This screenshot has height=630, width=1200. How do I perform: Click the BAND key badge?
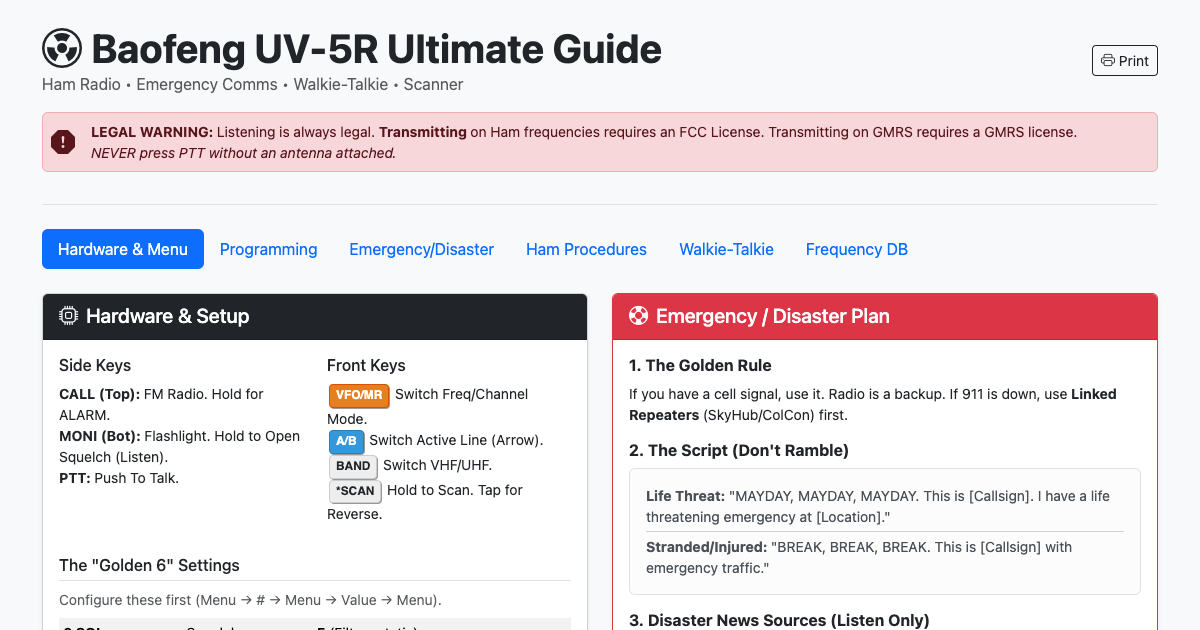click(x=353, y=466)
